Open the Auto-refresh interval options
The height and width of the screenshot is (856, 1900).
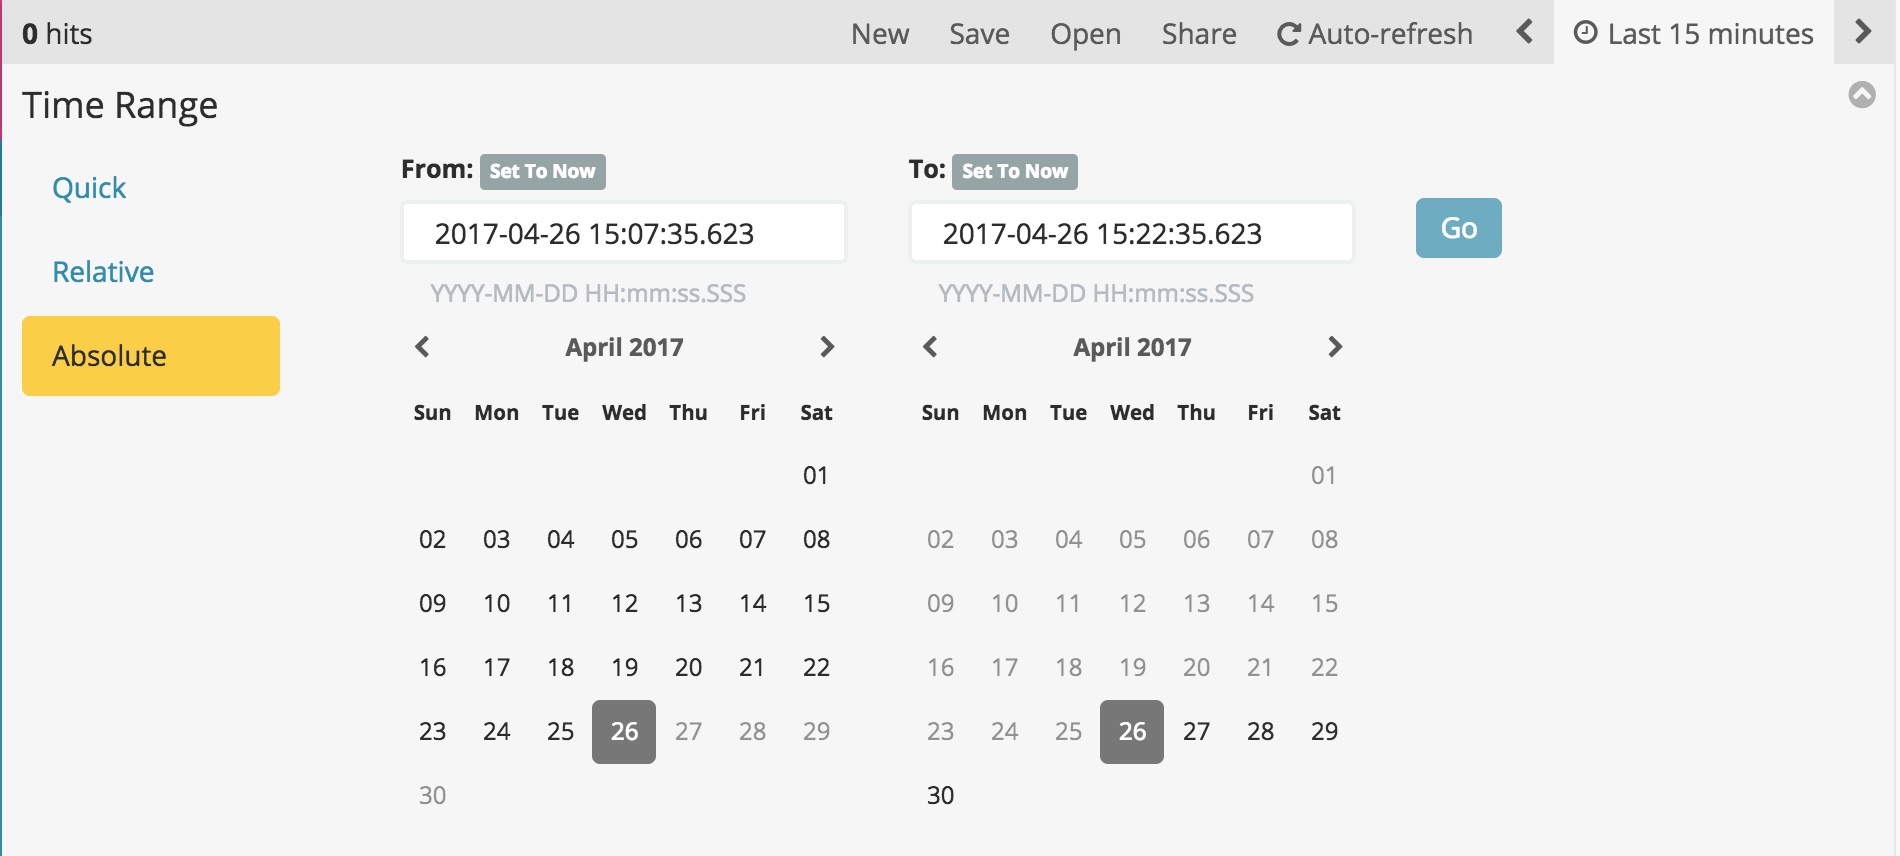click(1375, 34)
